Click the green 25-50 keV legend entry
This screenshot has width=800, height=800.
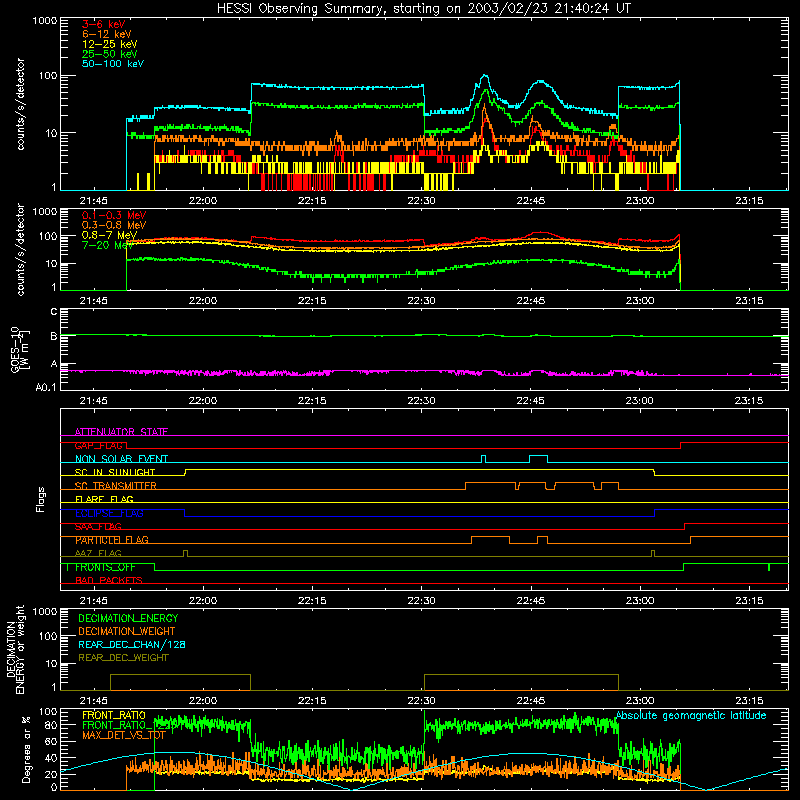pos(110,54)
